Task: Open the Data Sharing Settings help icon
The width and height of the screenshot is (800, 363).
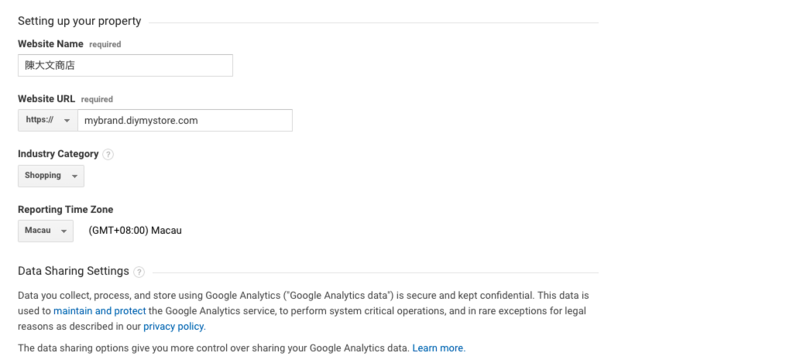Action: [139, 272]
